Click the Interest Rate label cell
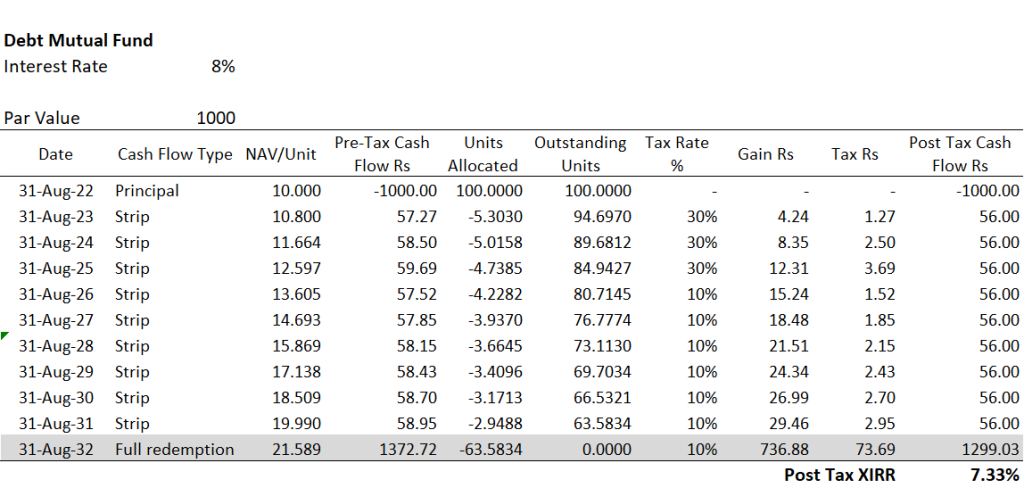Viewport: 1024px width, 488px height. (x=56, y=67)
